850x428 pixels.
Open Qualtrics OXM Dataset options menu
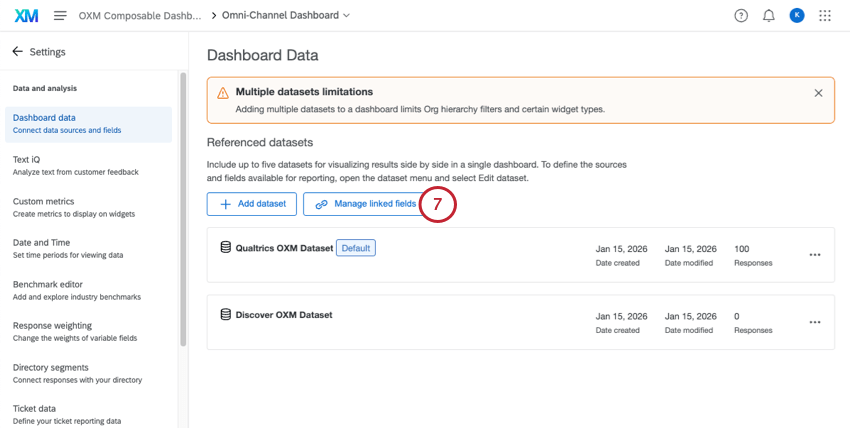(x=814, y=255)
